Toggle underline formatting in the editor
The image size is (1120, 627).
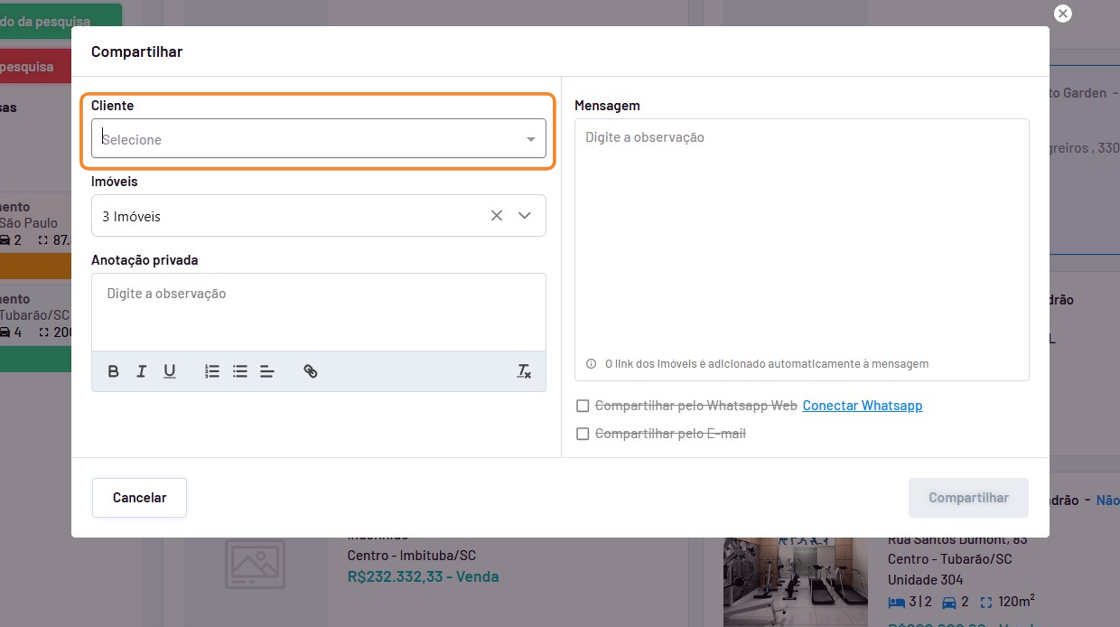tap(170, 371)
